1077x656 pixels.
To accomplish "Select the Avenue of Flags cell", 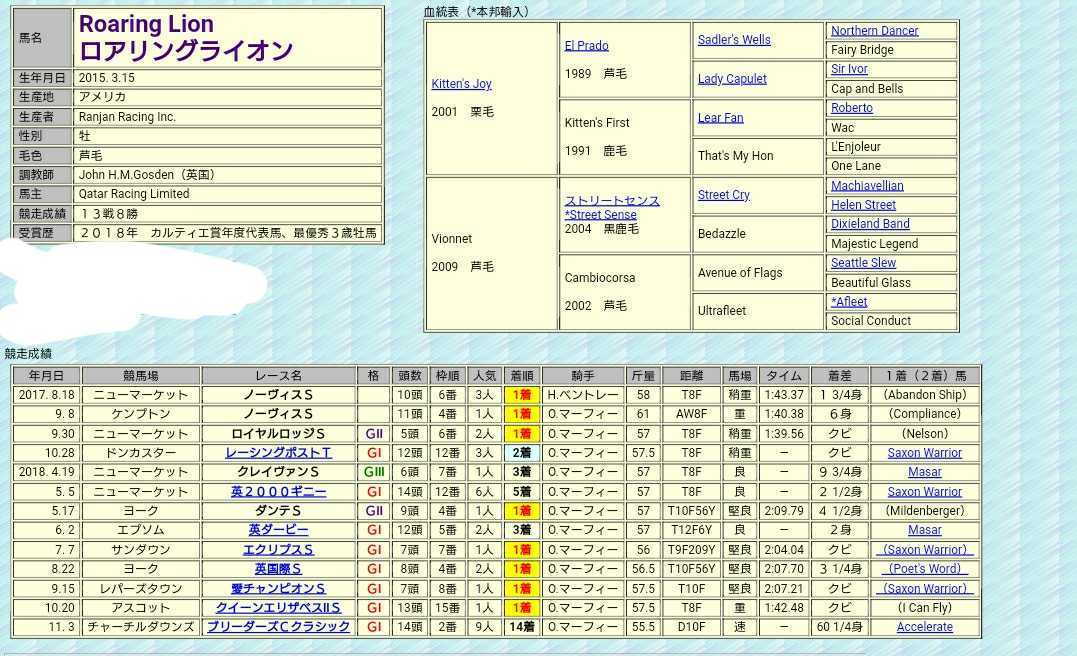I will click(758, 273).
